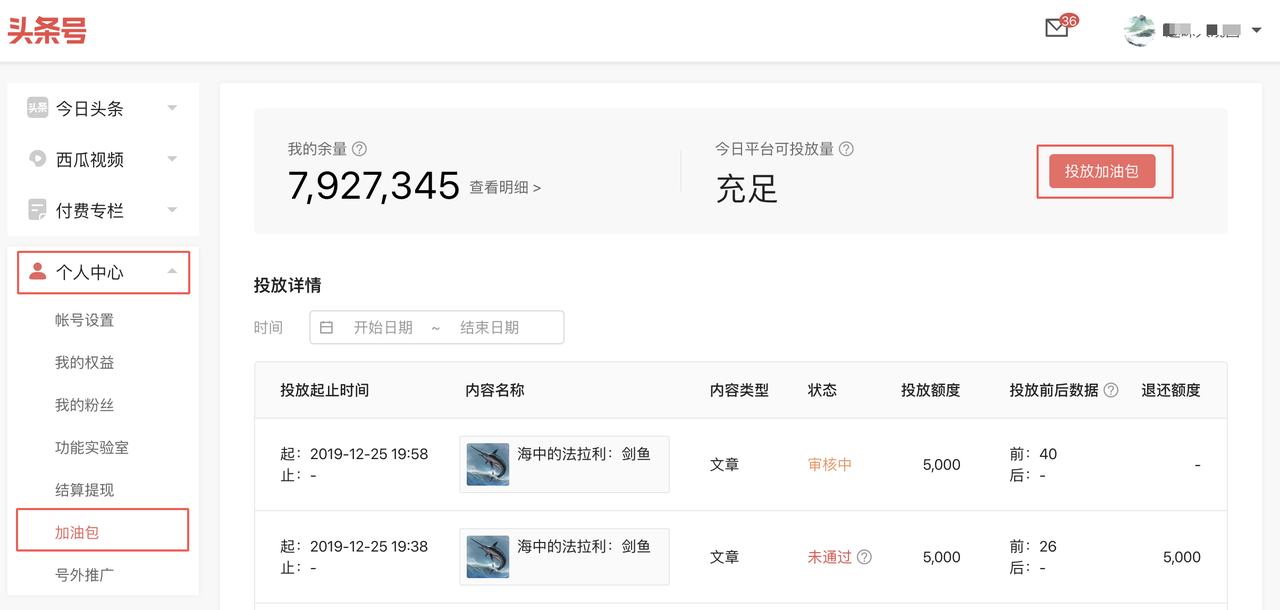Collapse the 个人中心 section
The width and height of the screenshot is (1280, 610).
point(171,271)
